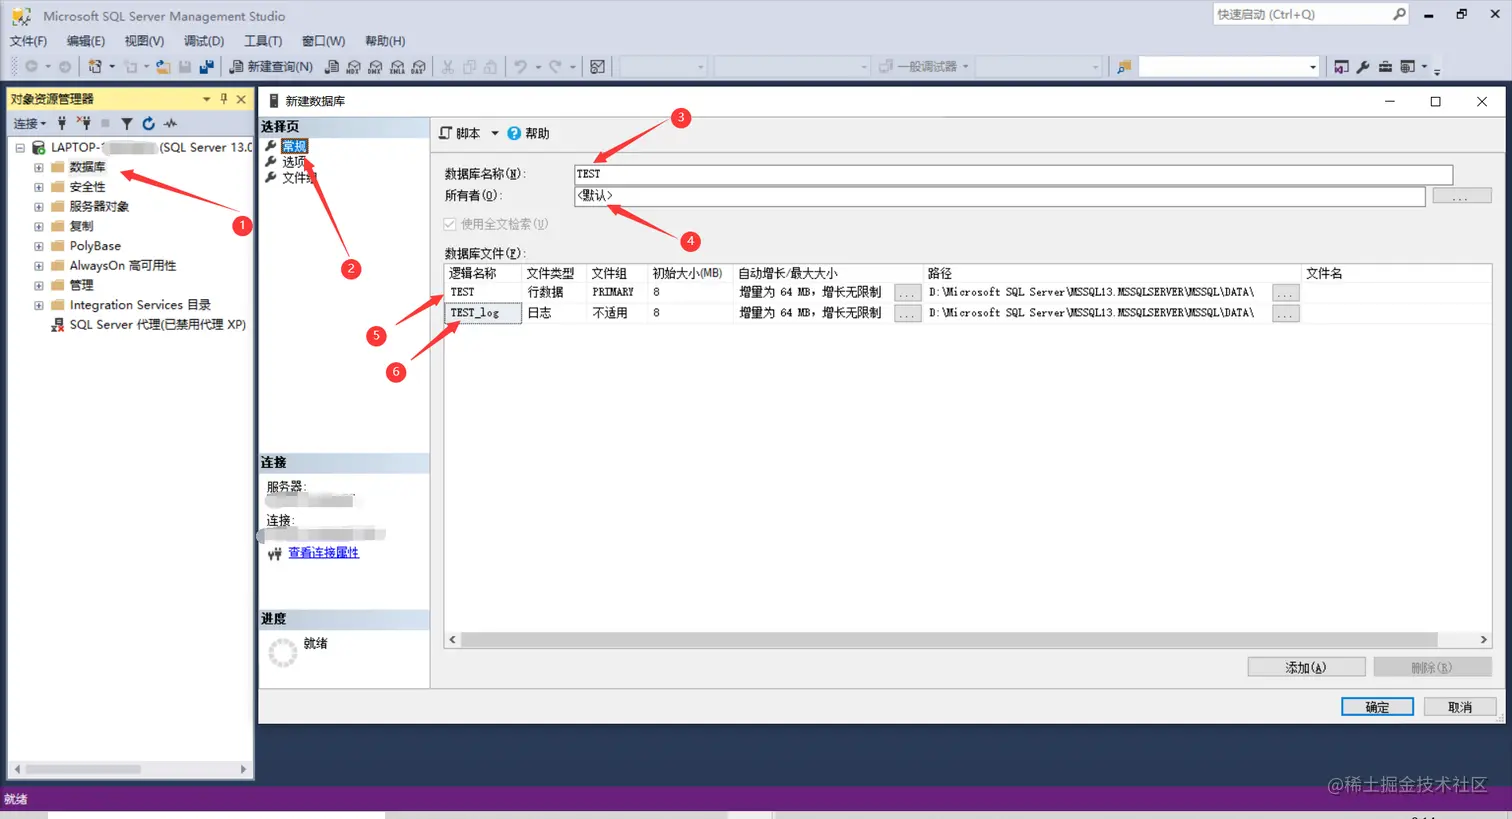Select the 选项 page
The image size is (1512, 819).
(x=294, y=162)
